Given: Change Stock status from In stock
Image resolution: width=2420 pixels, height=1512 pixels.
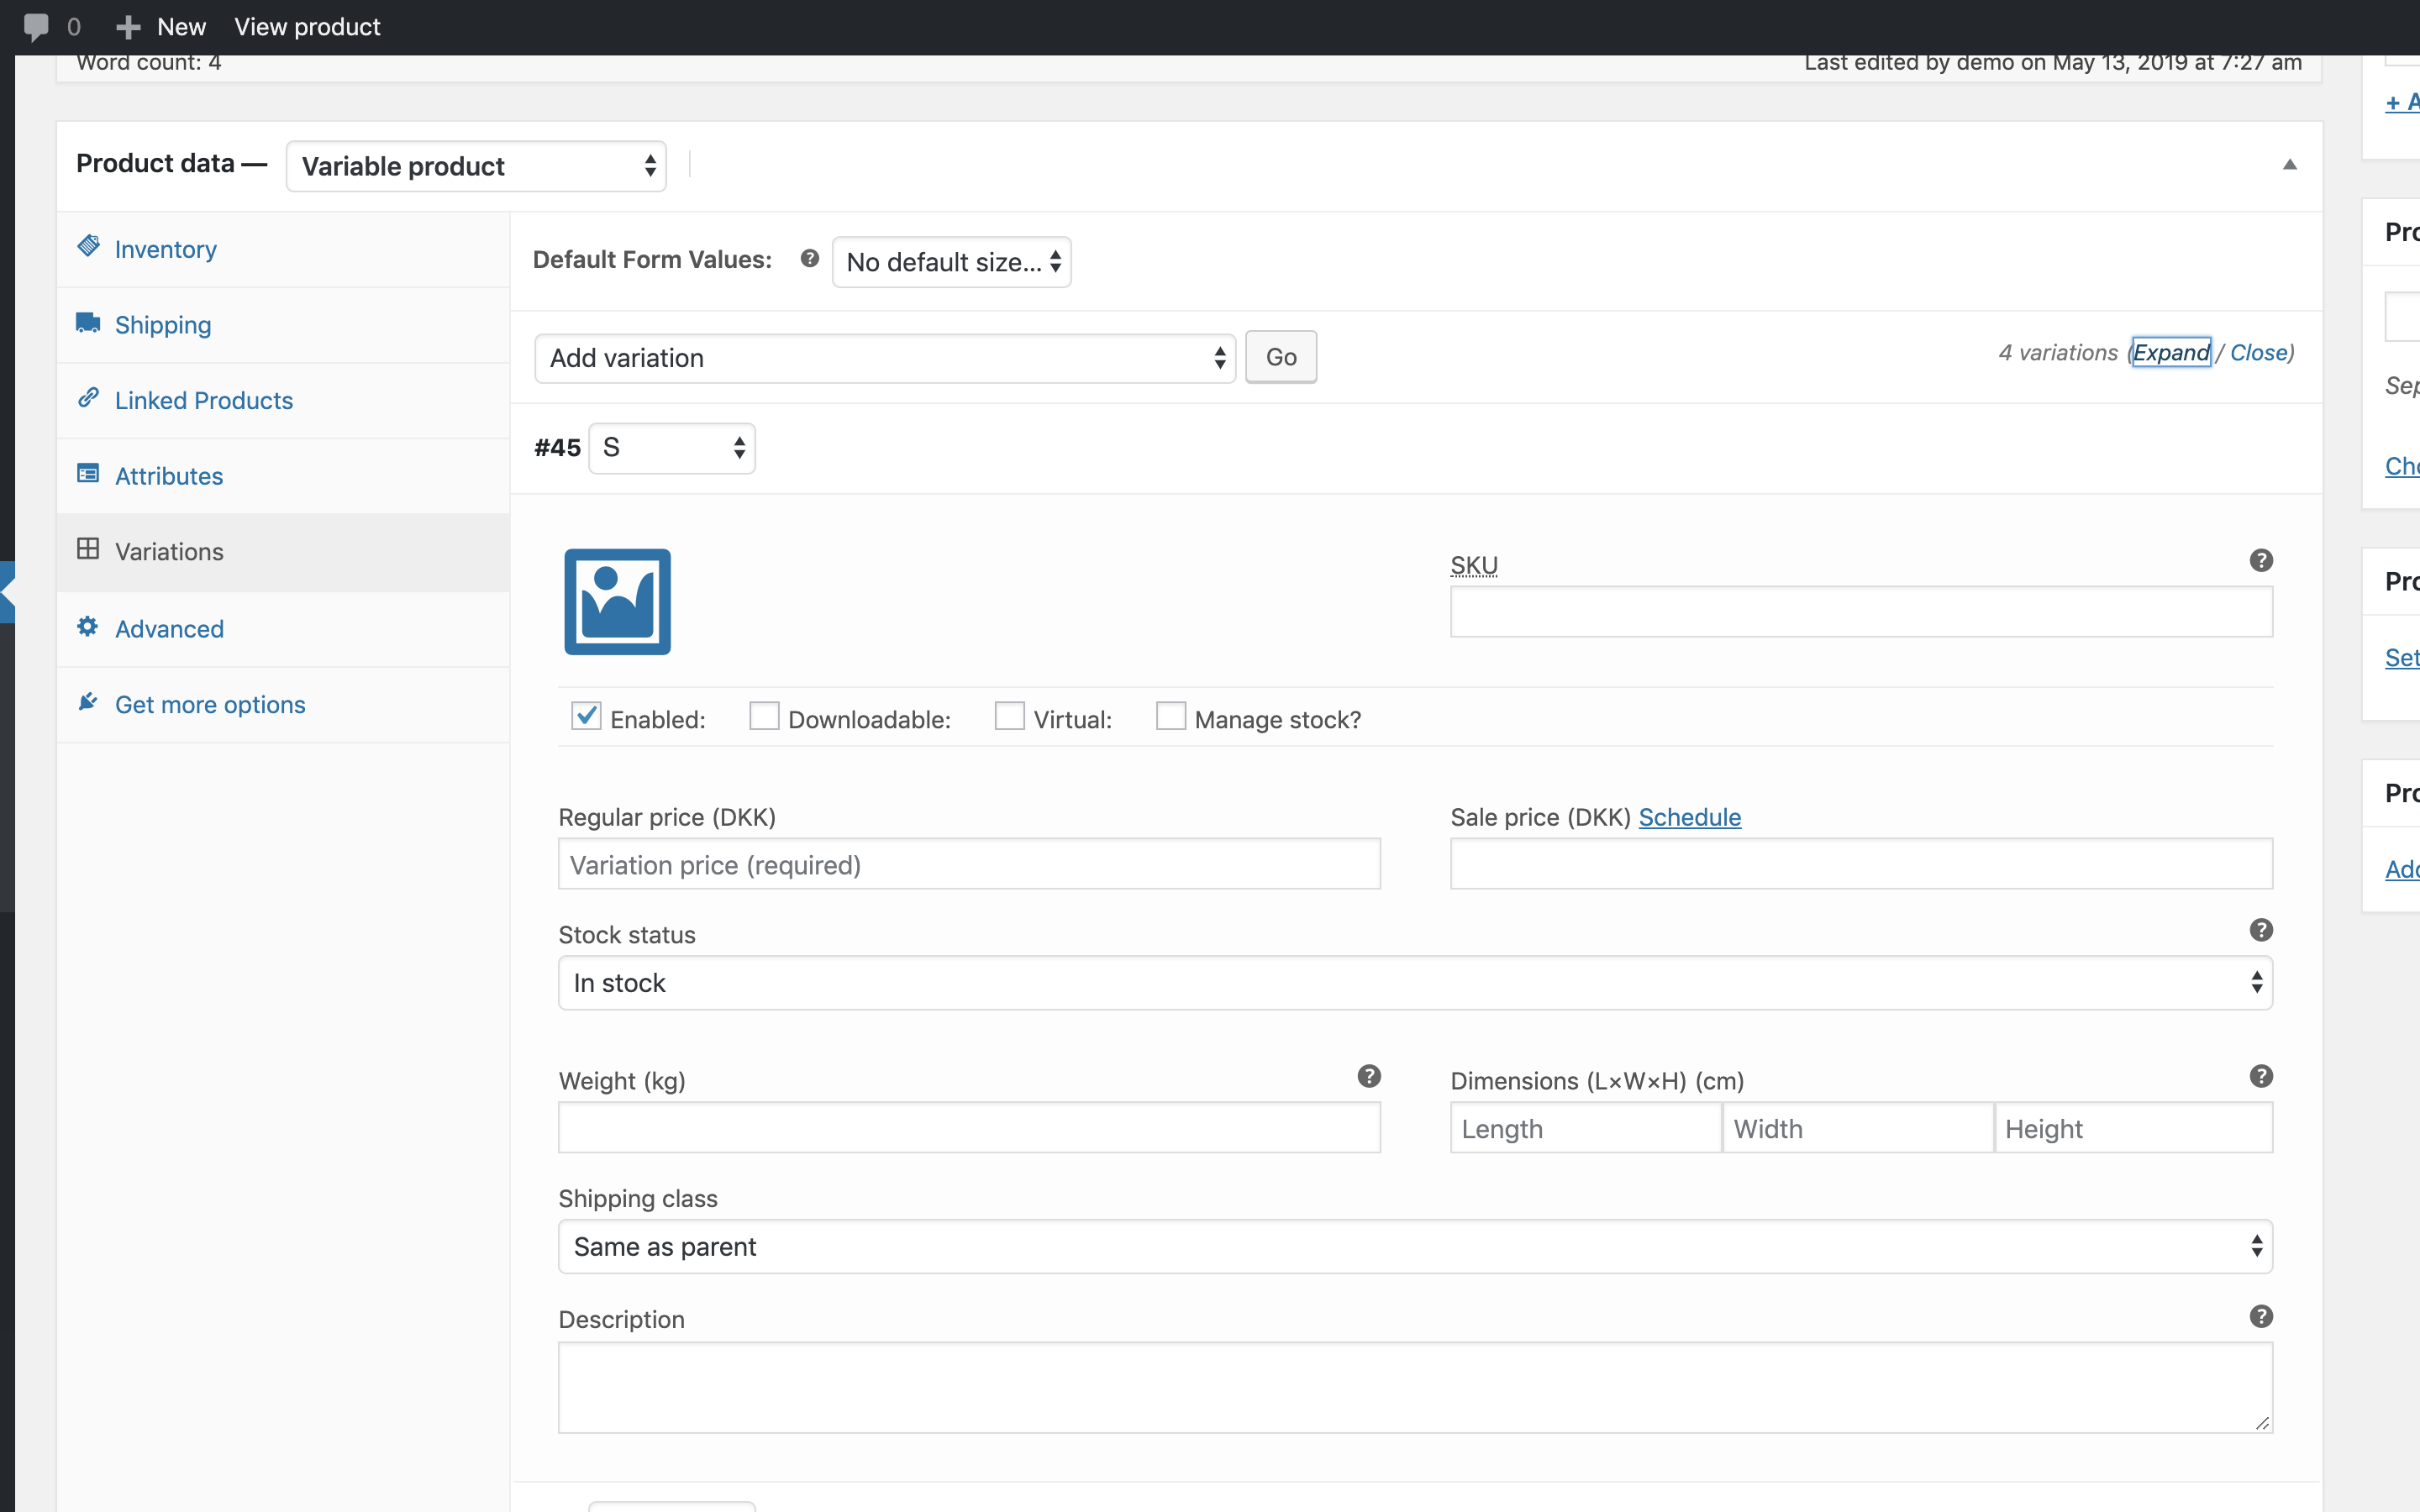Looking at the screenshot, I should 1415,982.
